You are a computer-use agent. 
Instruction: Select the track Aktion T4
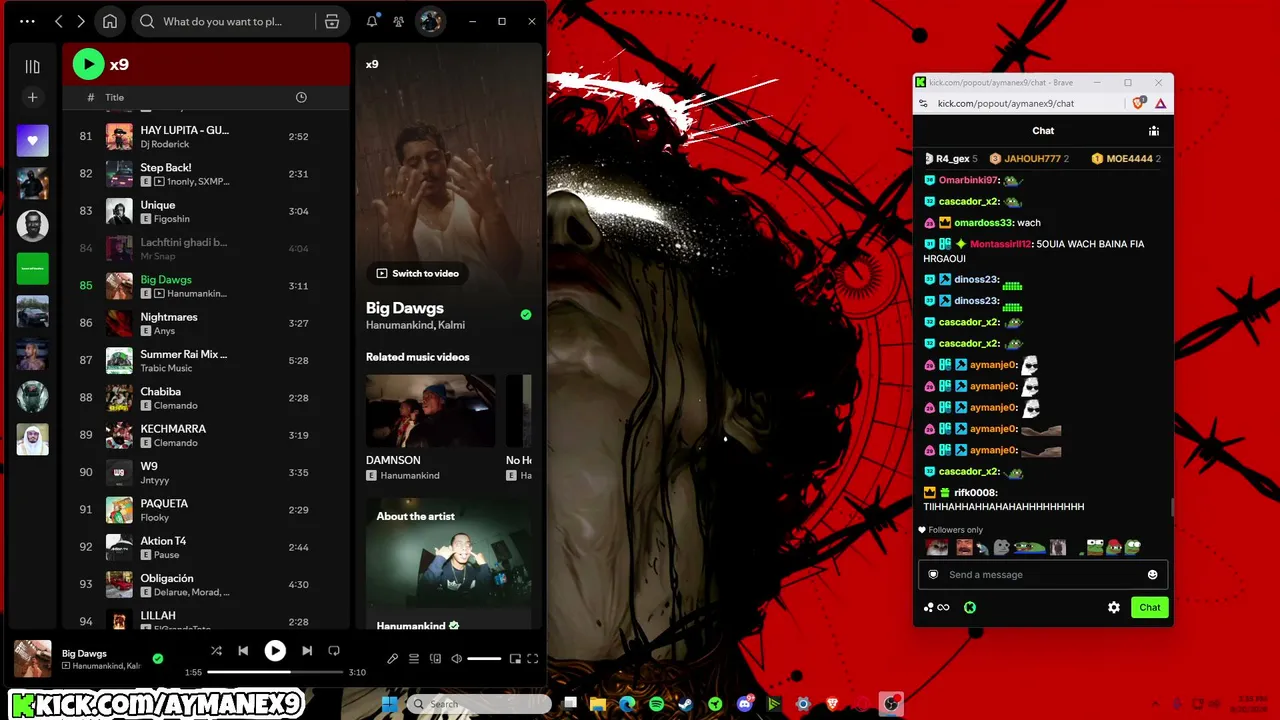tap(206, 547)
